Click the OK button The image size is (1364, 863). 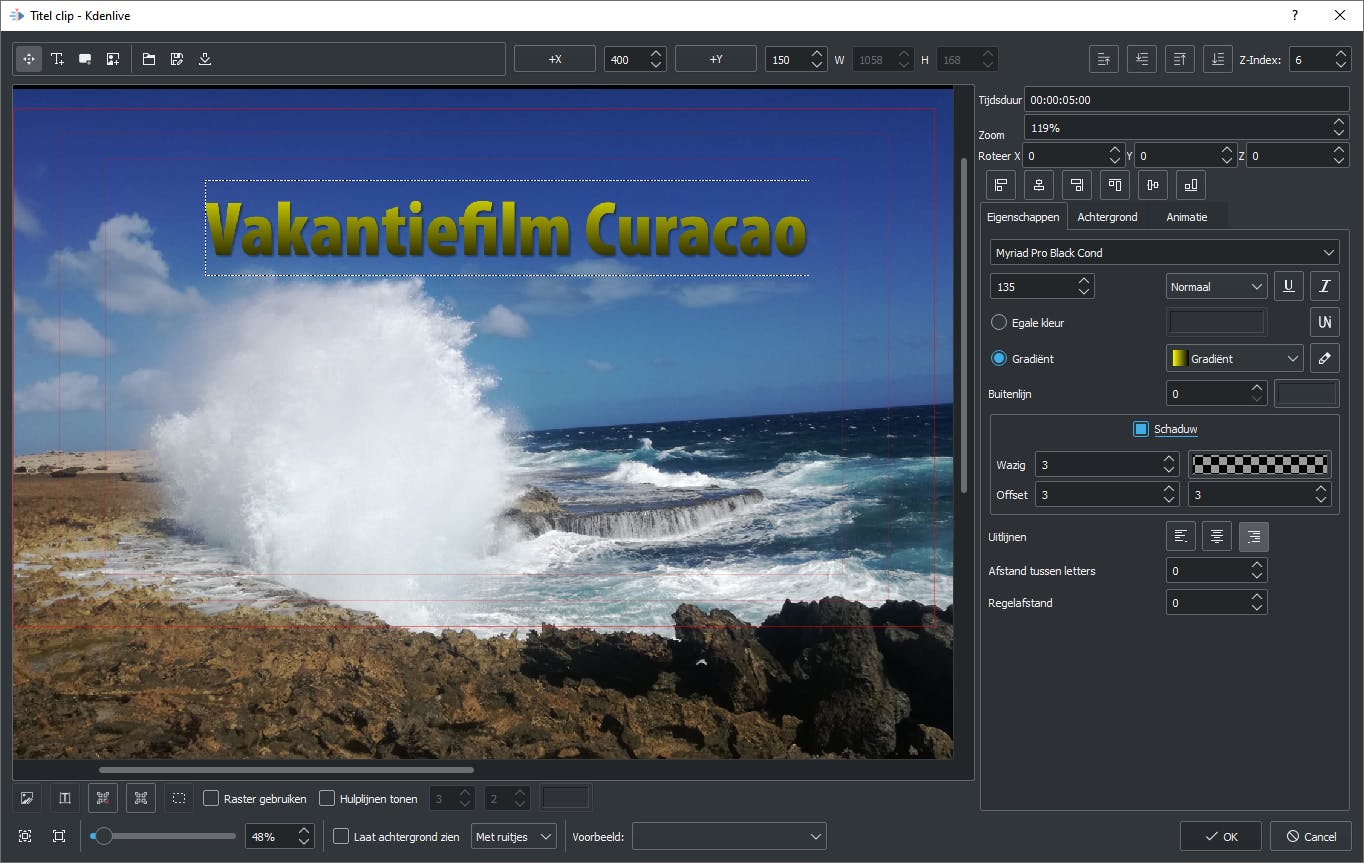(x=1220, y=836)
